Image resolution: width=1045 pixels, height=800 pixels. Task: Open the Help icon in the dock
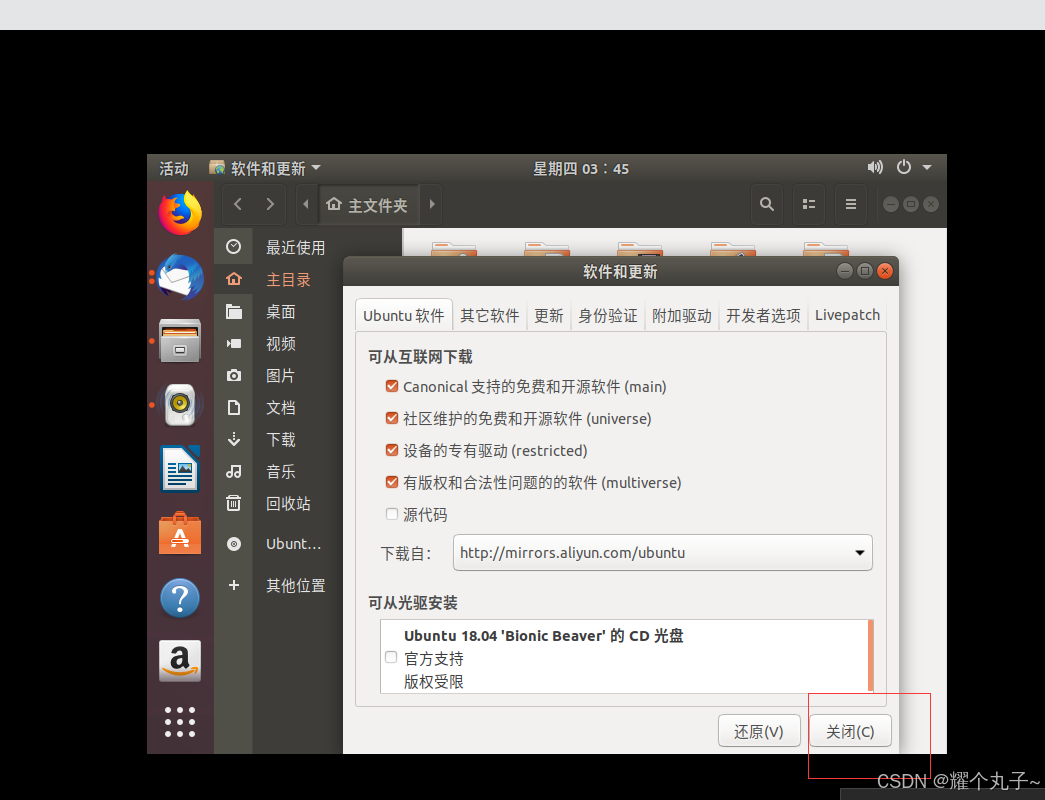(180, 598)
